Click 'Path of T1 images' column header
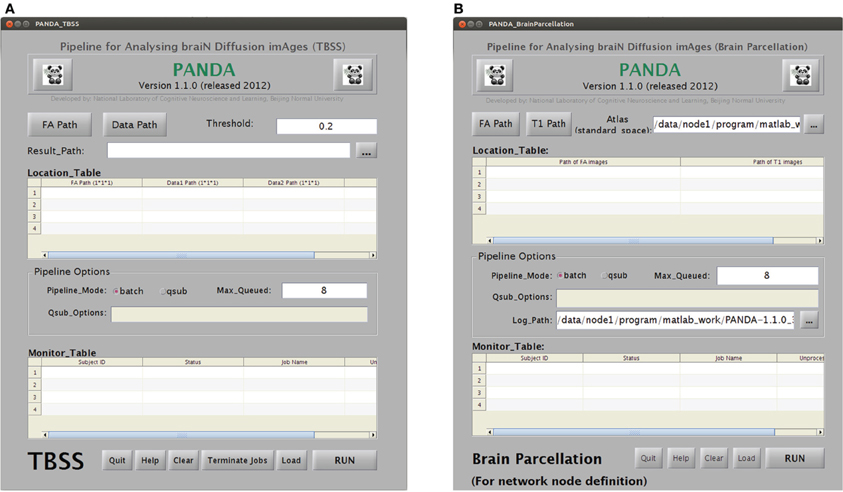This screenshot has width=843, height=492. pyautogui.click(x=752, y=162)
